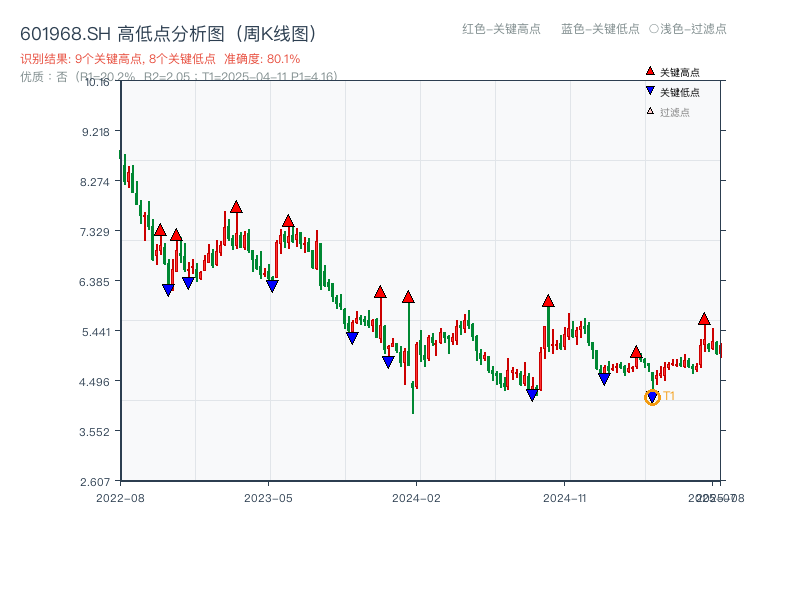The image size is (800, 600).
Task: Click the 浅色-过滤点 header legend text
Action: pos(688,29)
